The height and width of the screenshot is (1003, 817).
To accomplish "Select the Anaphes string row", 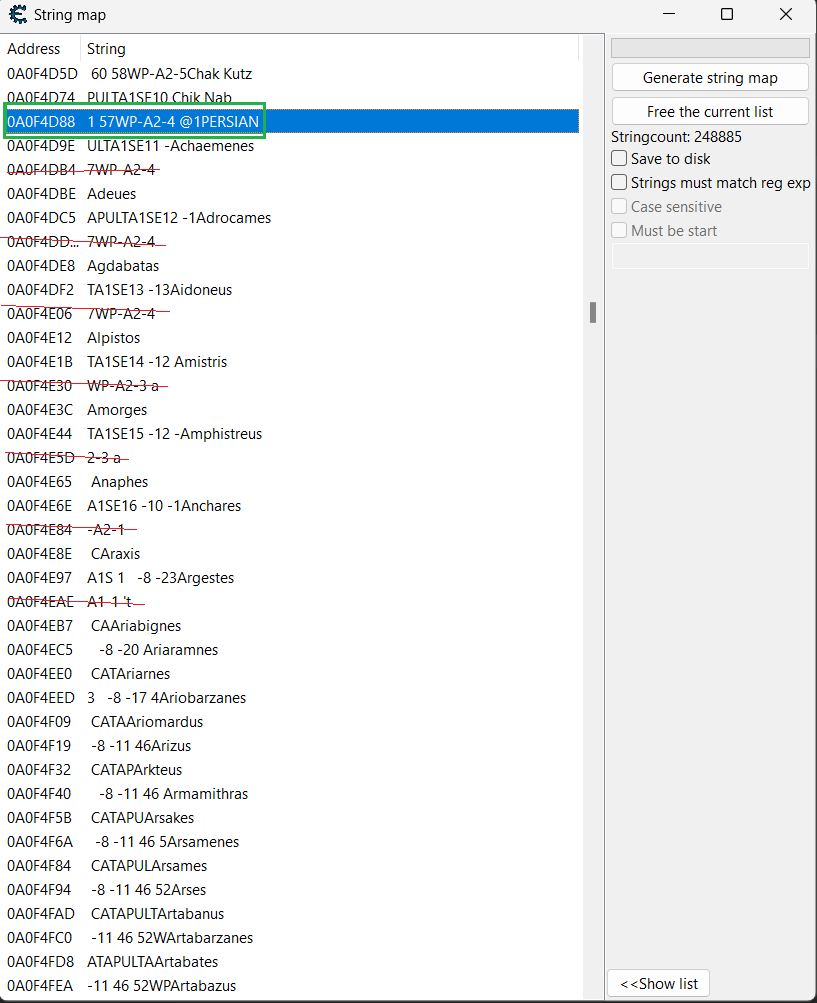I will 290,482.
